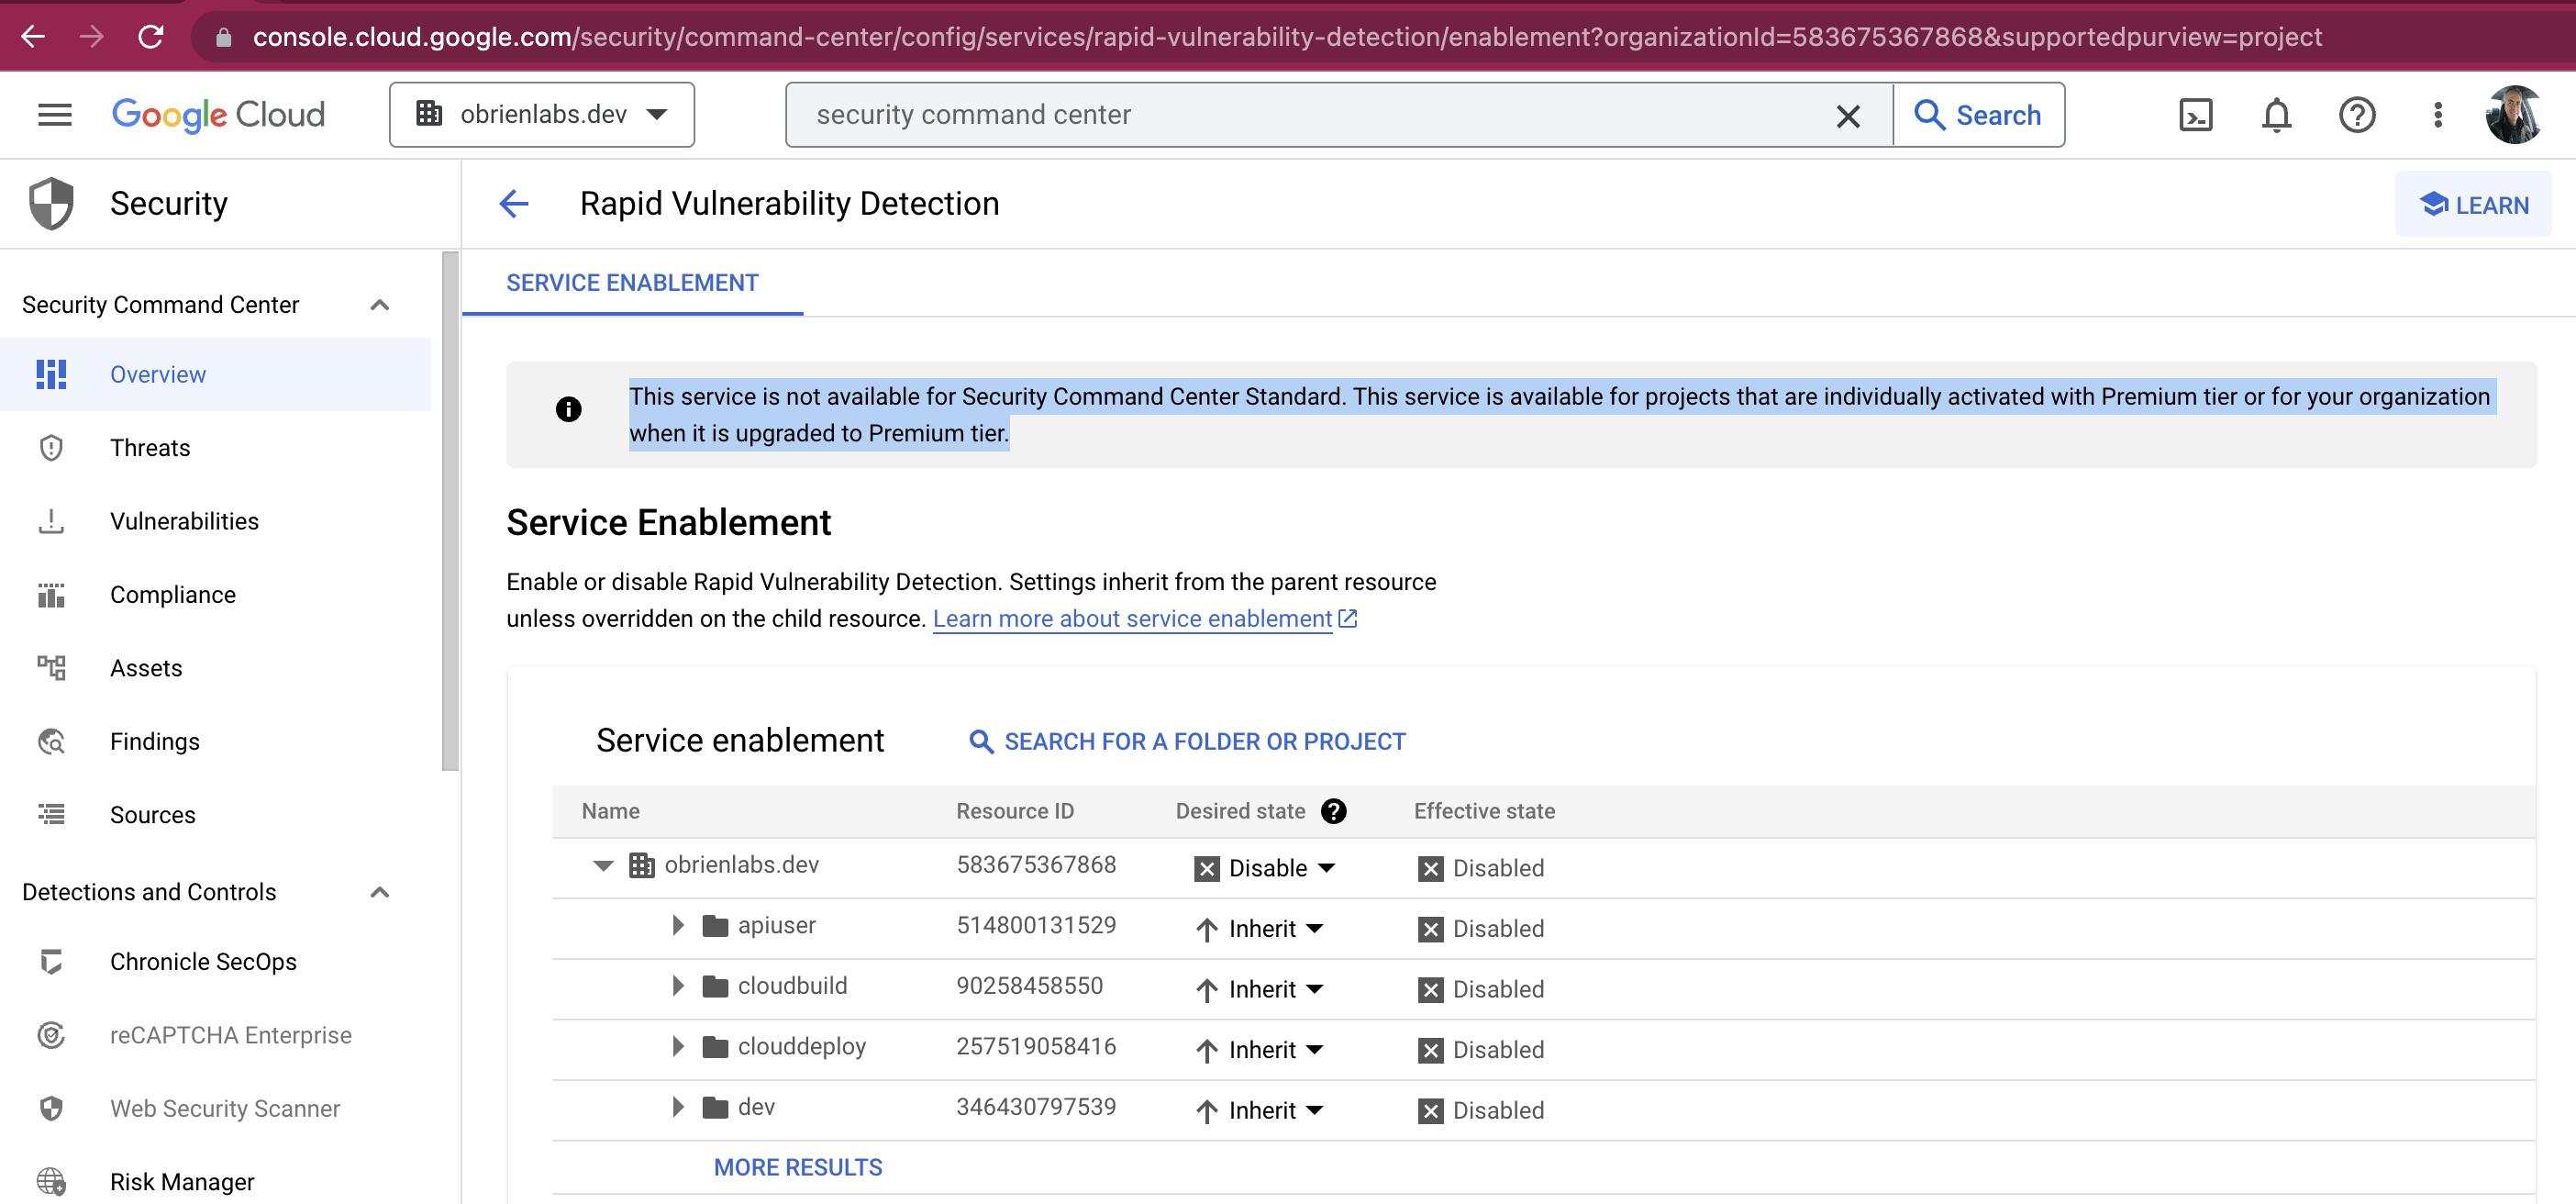
Task: Select the Threats sidebar item
Action: pyautogui.click(x=150, y=447)
